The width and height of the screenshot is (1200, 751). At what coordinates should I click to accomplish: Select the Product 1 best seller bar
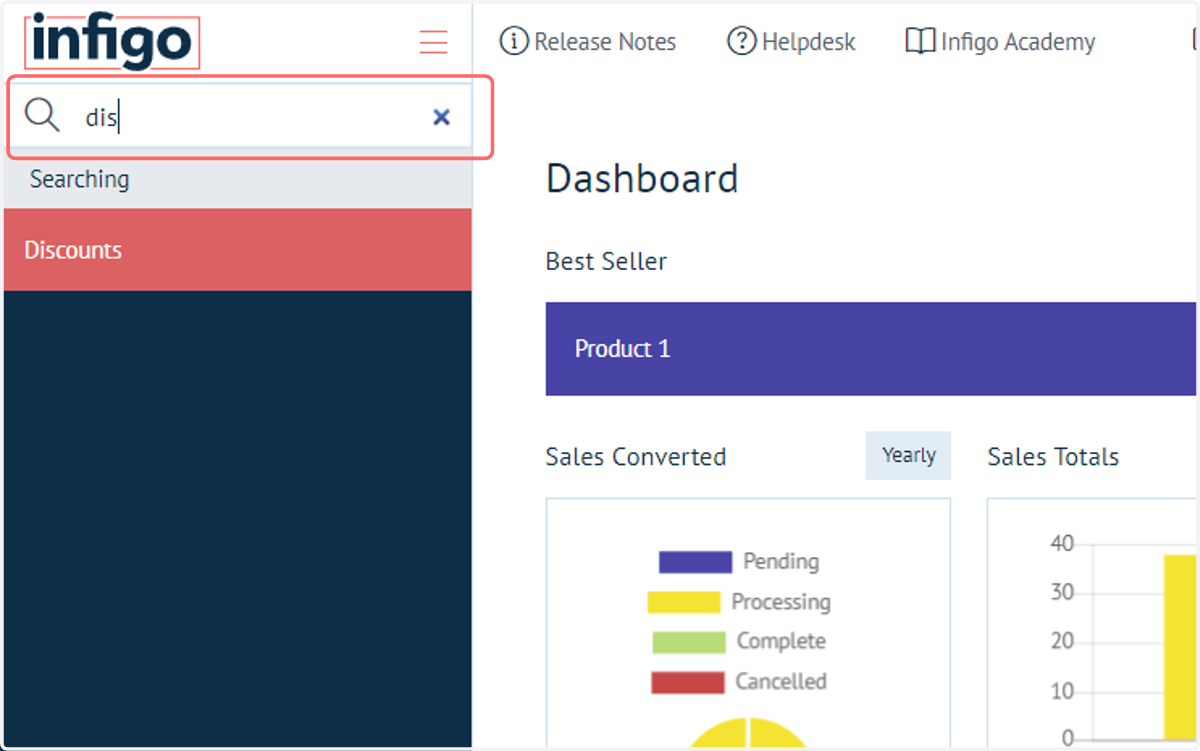(x=871, y=349)
